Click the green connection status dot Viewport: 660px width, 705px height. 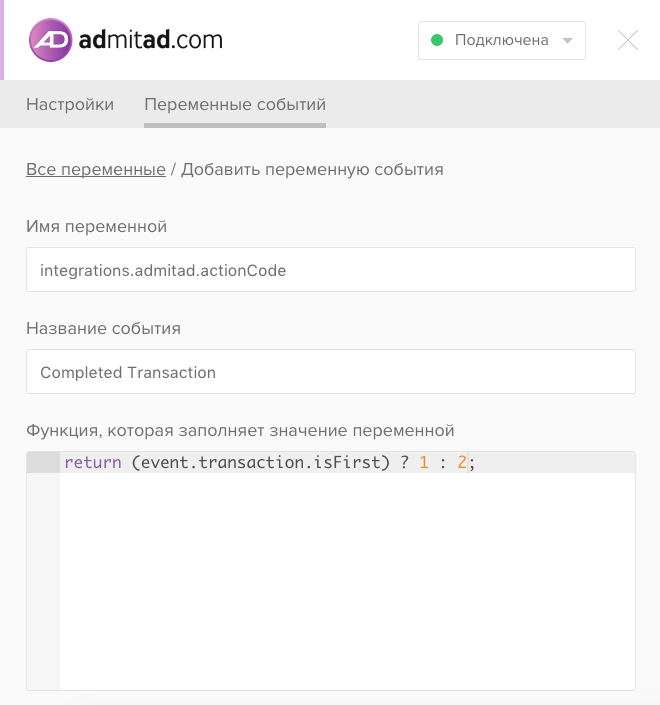point(437,40)
